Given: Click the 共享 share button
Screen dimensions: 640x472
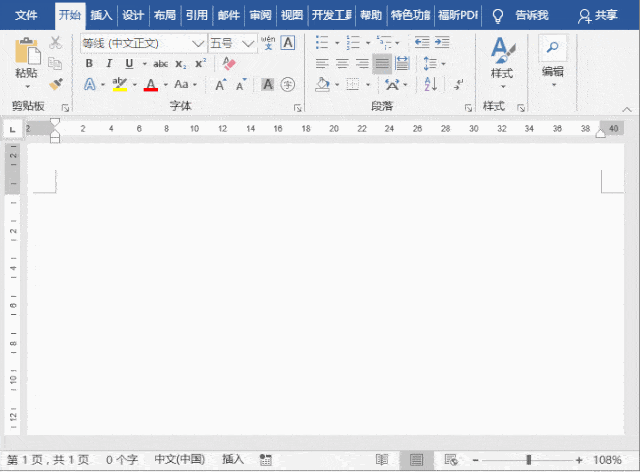Looking at the screenshot, I should click(x=598, y=16).
